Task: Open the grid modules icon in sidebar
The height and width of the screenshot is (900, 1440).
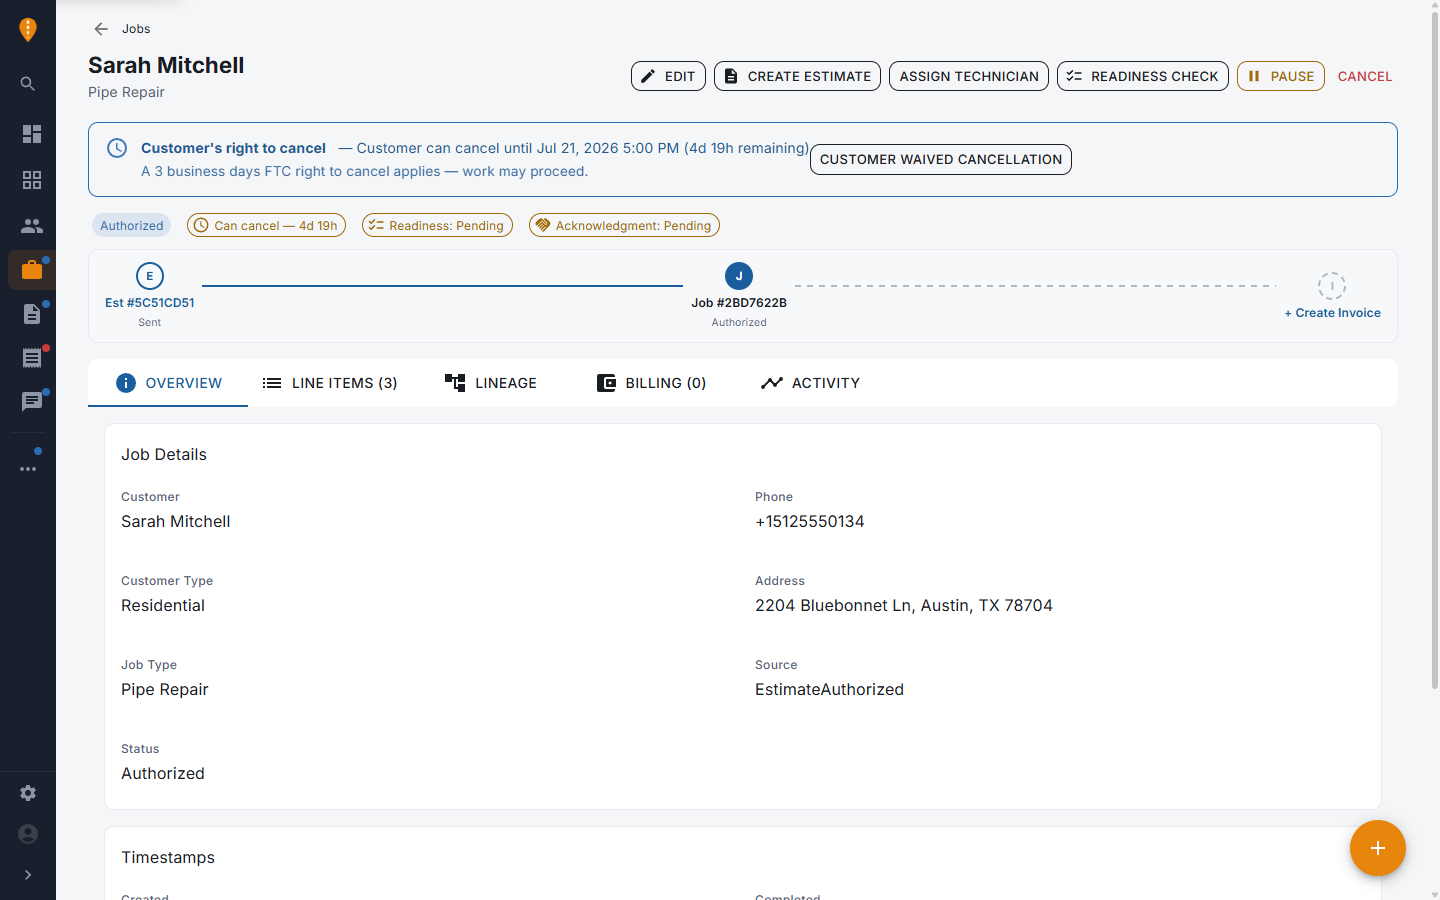Action: [x=32, y=180]
